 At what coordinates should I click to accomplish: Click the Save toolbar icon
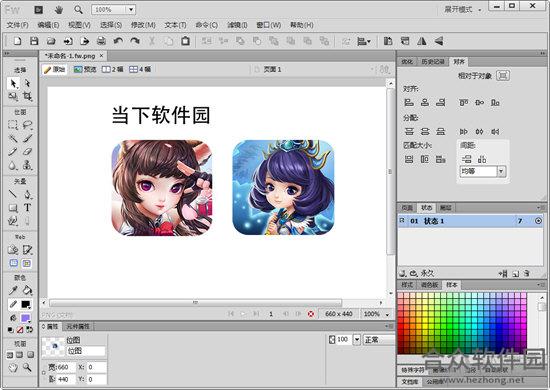34,41
